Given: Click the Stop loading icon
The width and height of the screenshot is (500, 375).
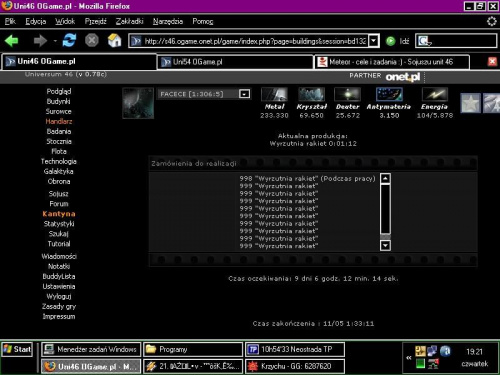Looking at the screenshot, I should pyautogui.click(x=92, y=41).
